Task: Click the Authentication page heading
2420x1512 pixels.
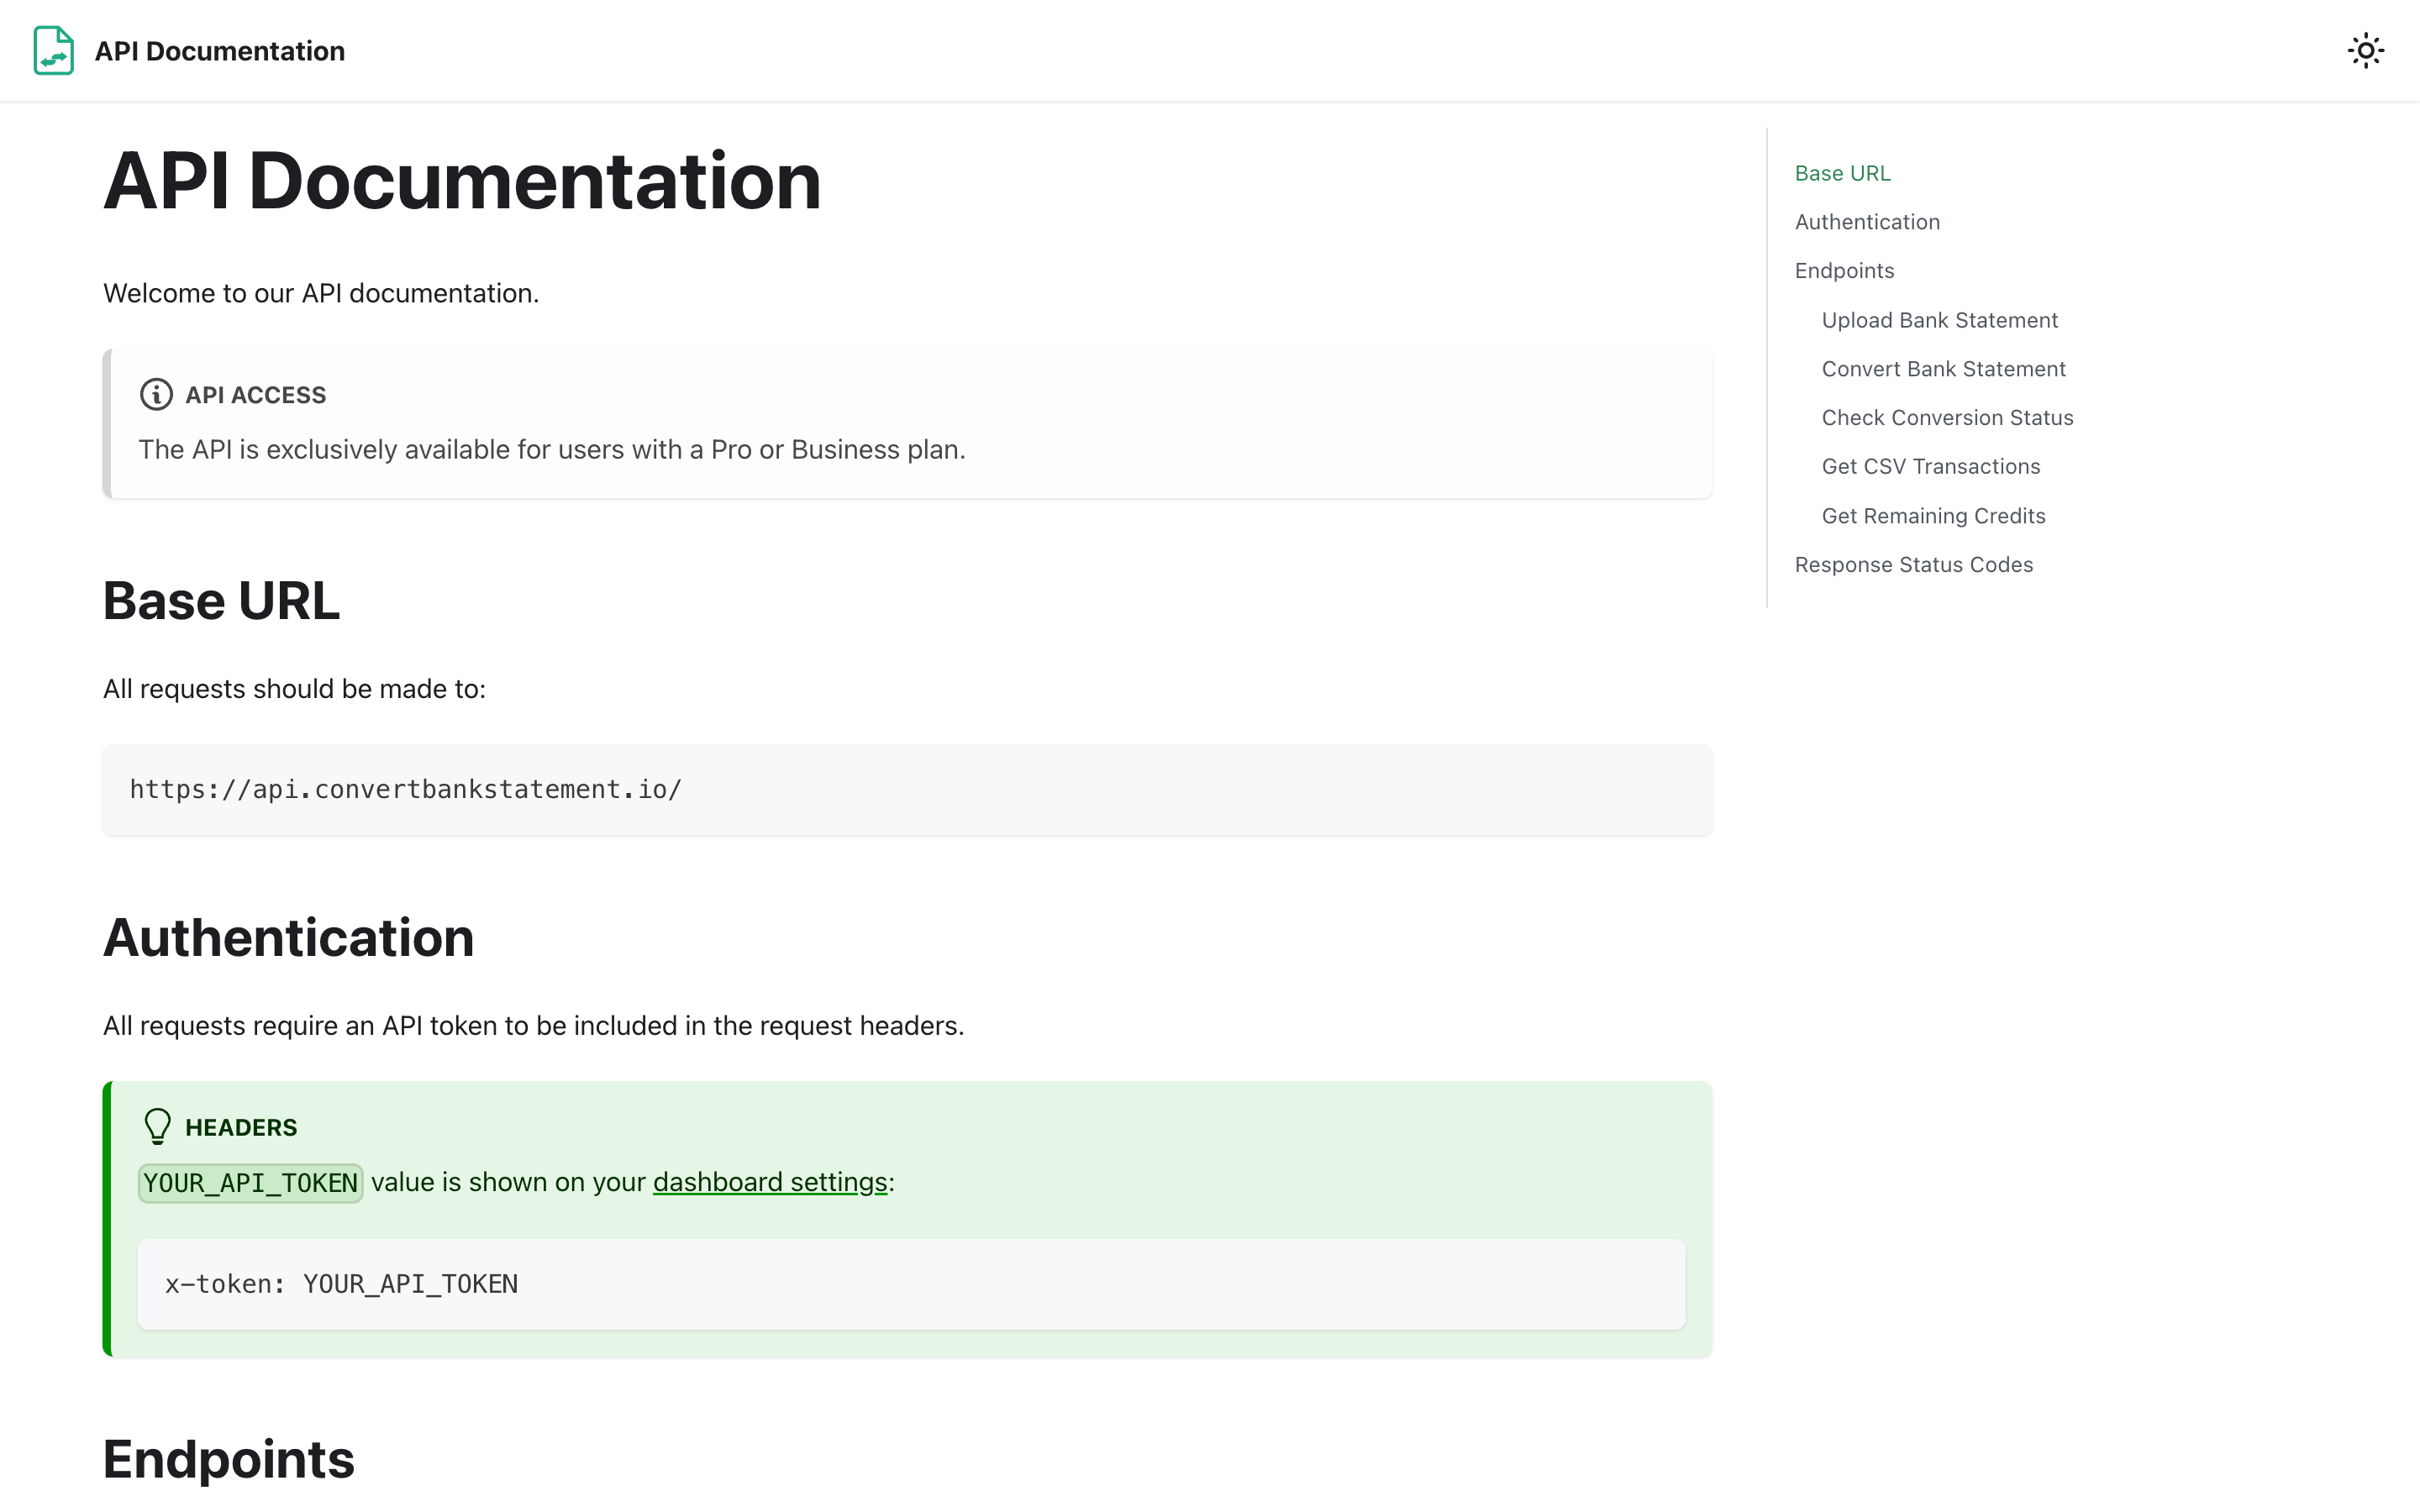Action: click(x=288, y=937)
